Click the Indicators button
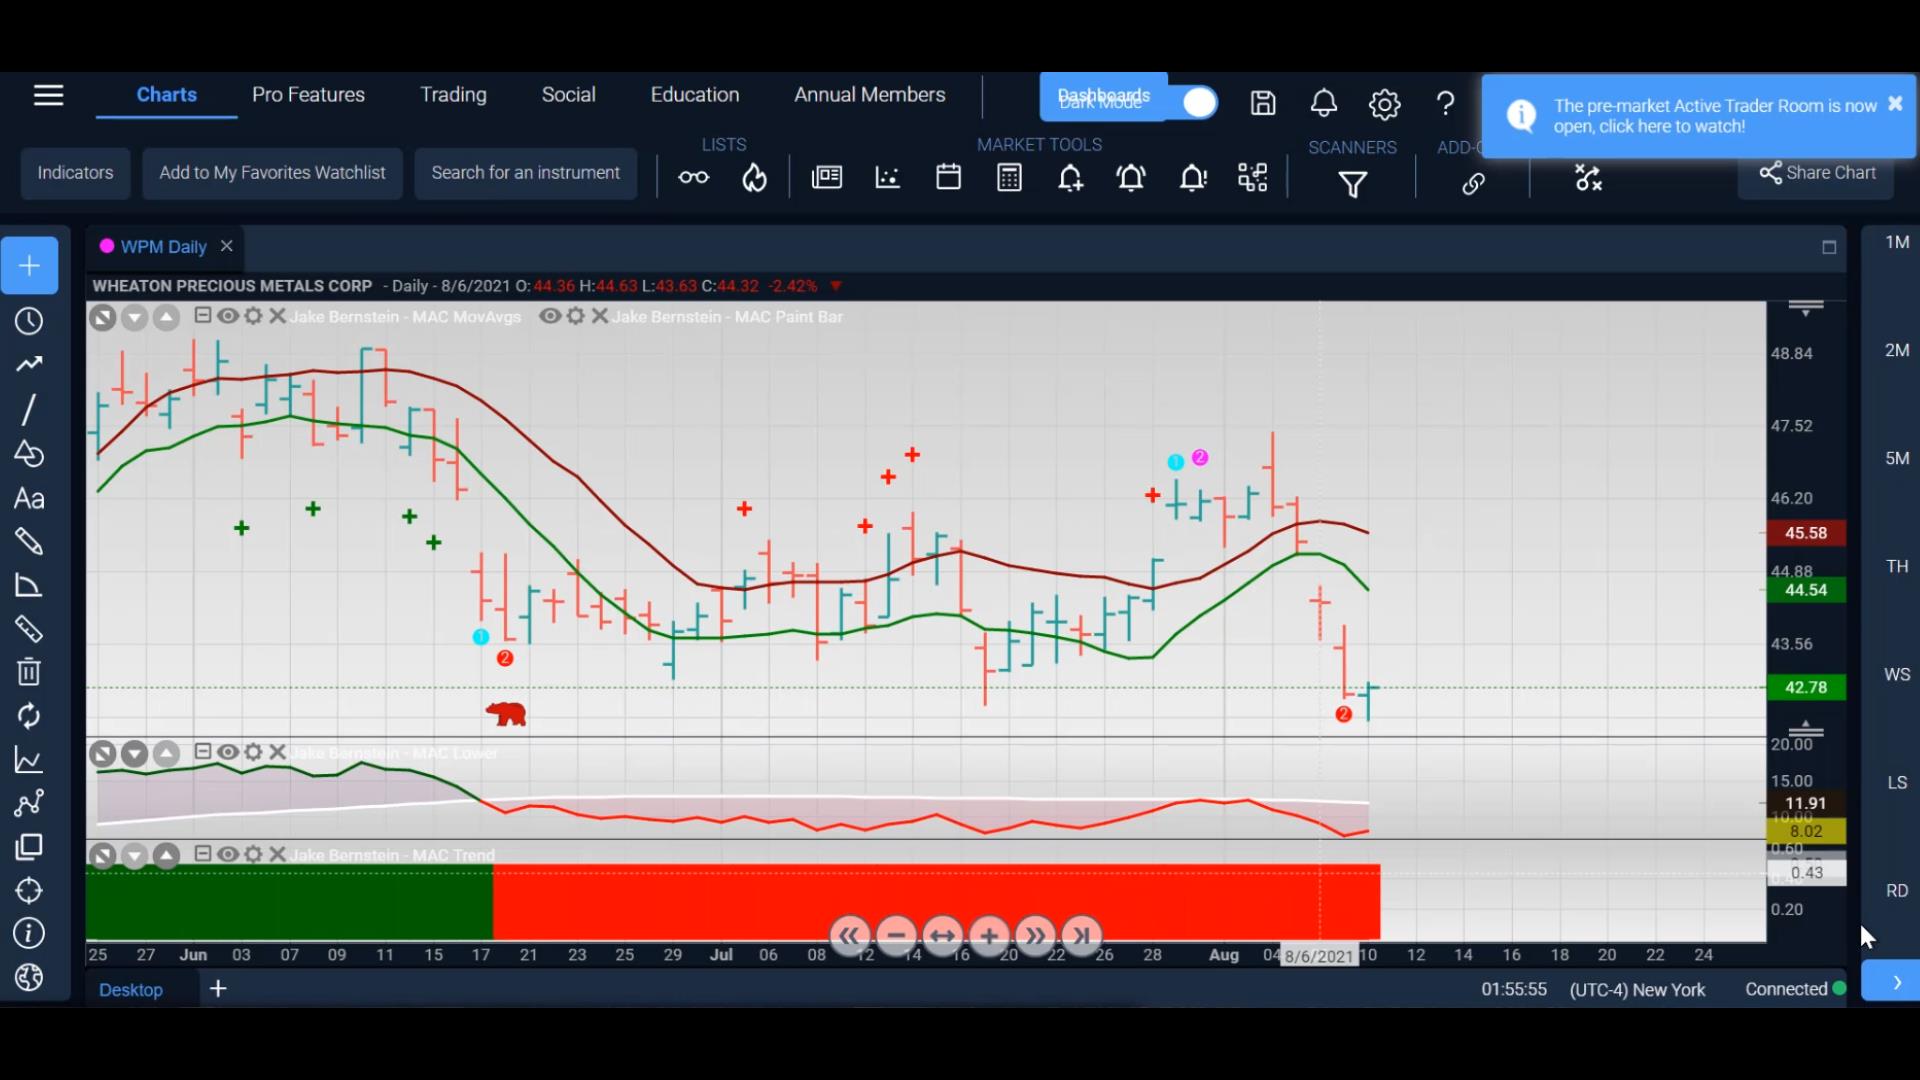Viewport: 1920px width, 1080px height. point(75,173)
